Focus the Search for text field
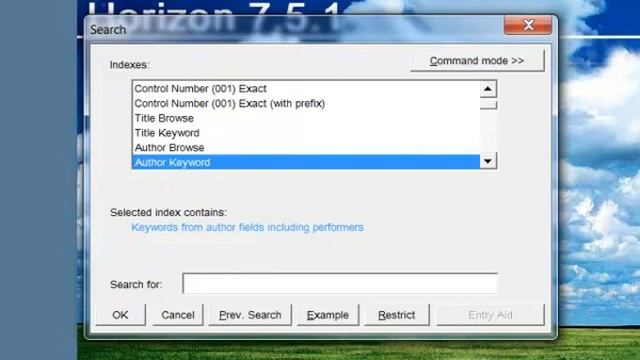The image size is (640, 360). click(340, 283)
